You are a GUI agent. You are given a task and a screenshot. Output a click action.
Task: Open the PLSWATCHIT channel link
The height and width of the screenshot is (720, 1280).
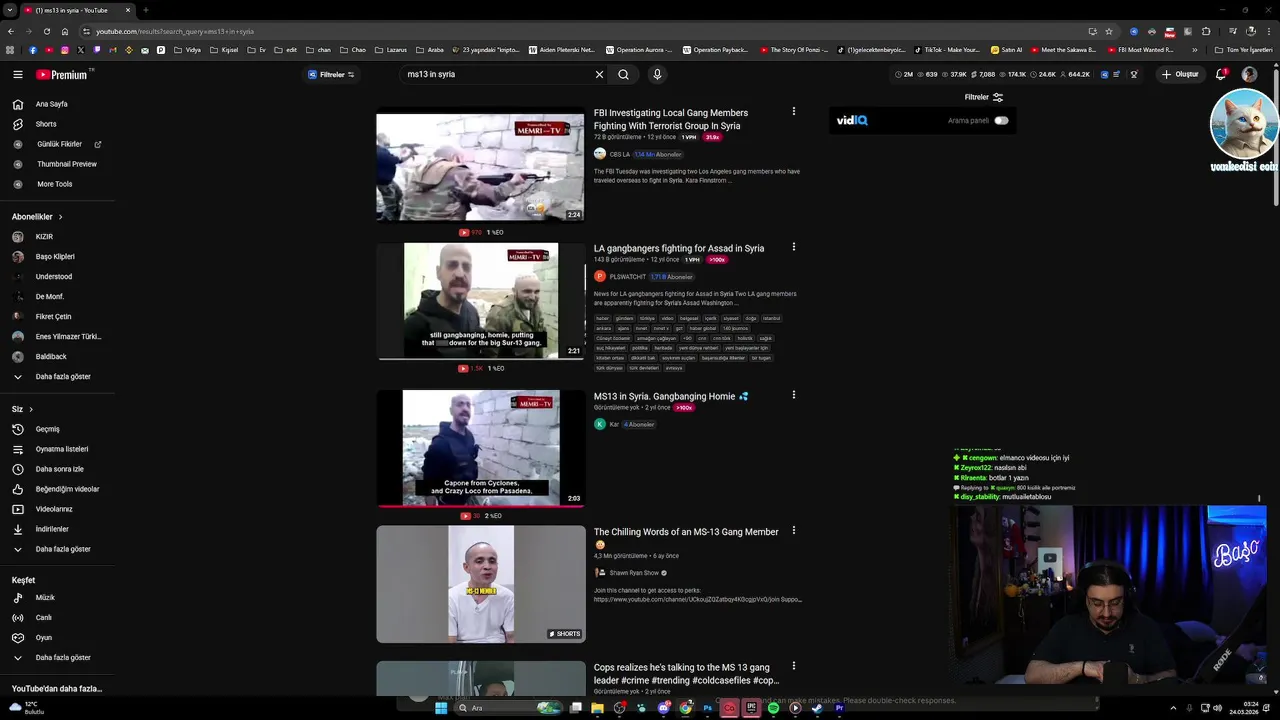(627, 277)
